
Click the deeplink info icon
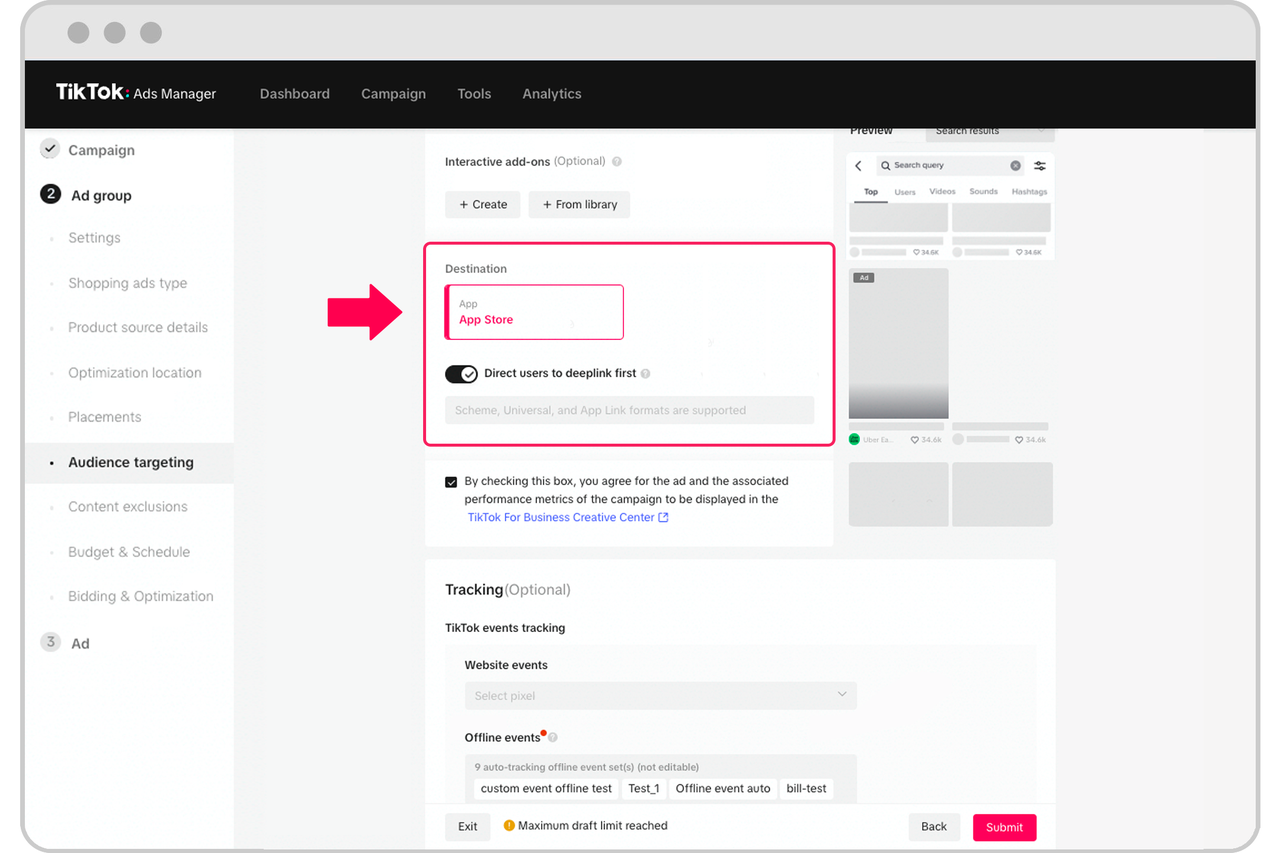coord(645,374)
